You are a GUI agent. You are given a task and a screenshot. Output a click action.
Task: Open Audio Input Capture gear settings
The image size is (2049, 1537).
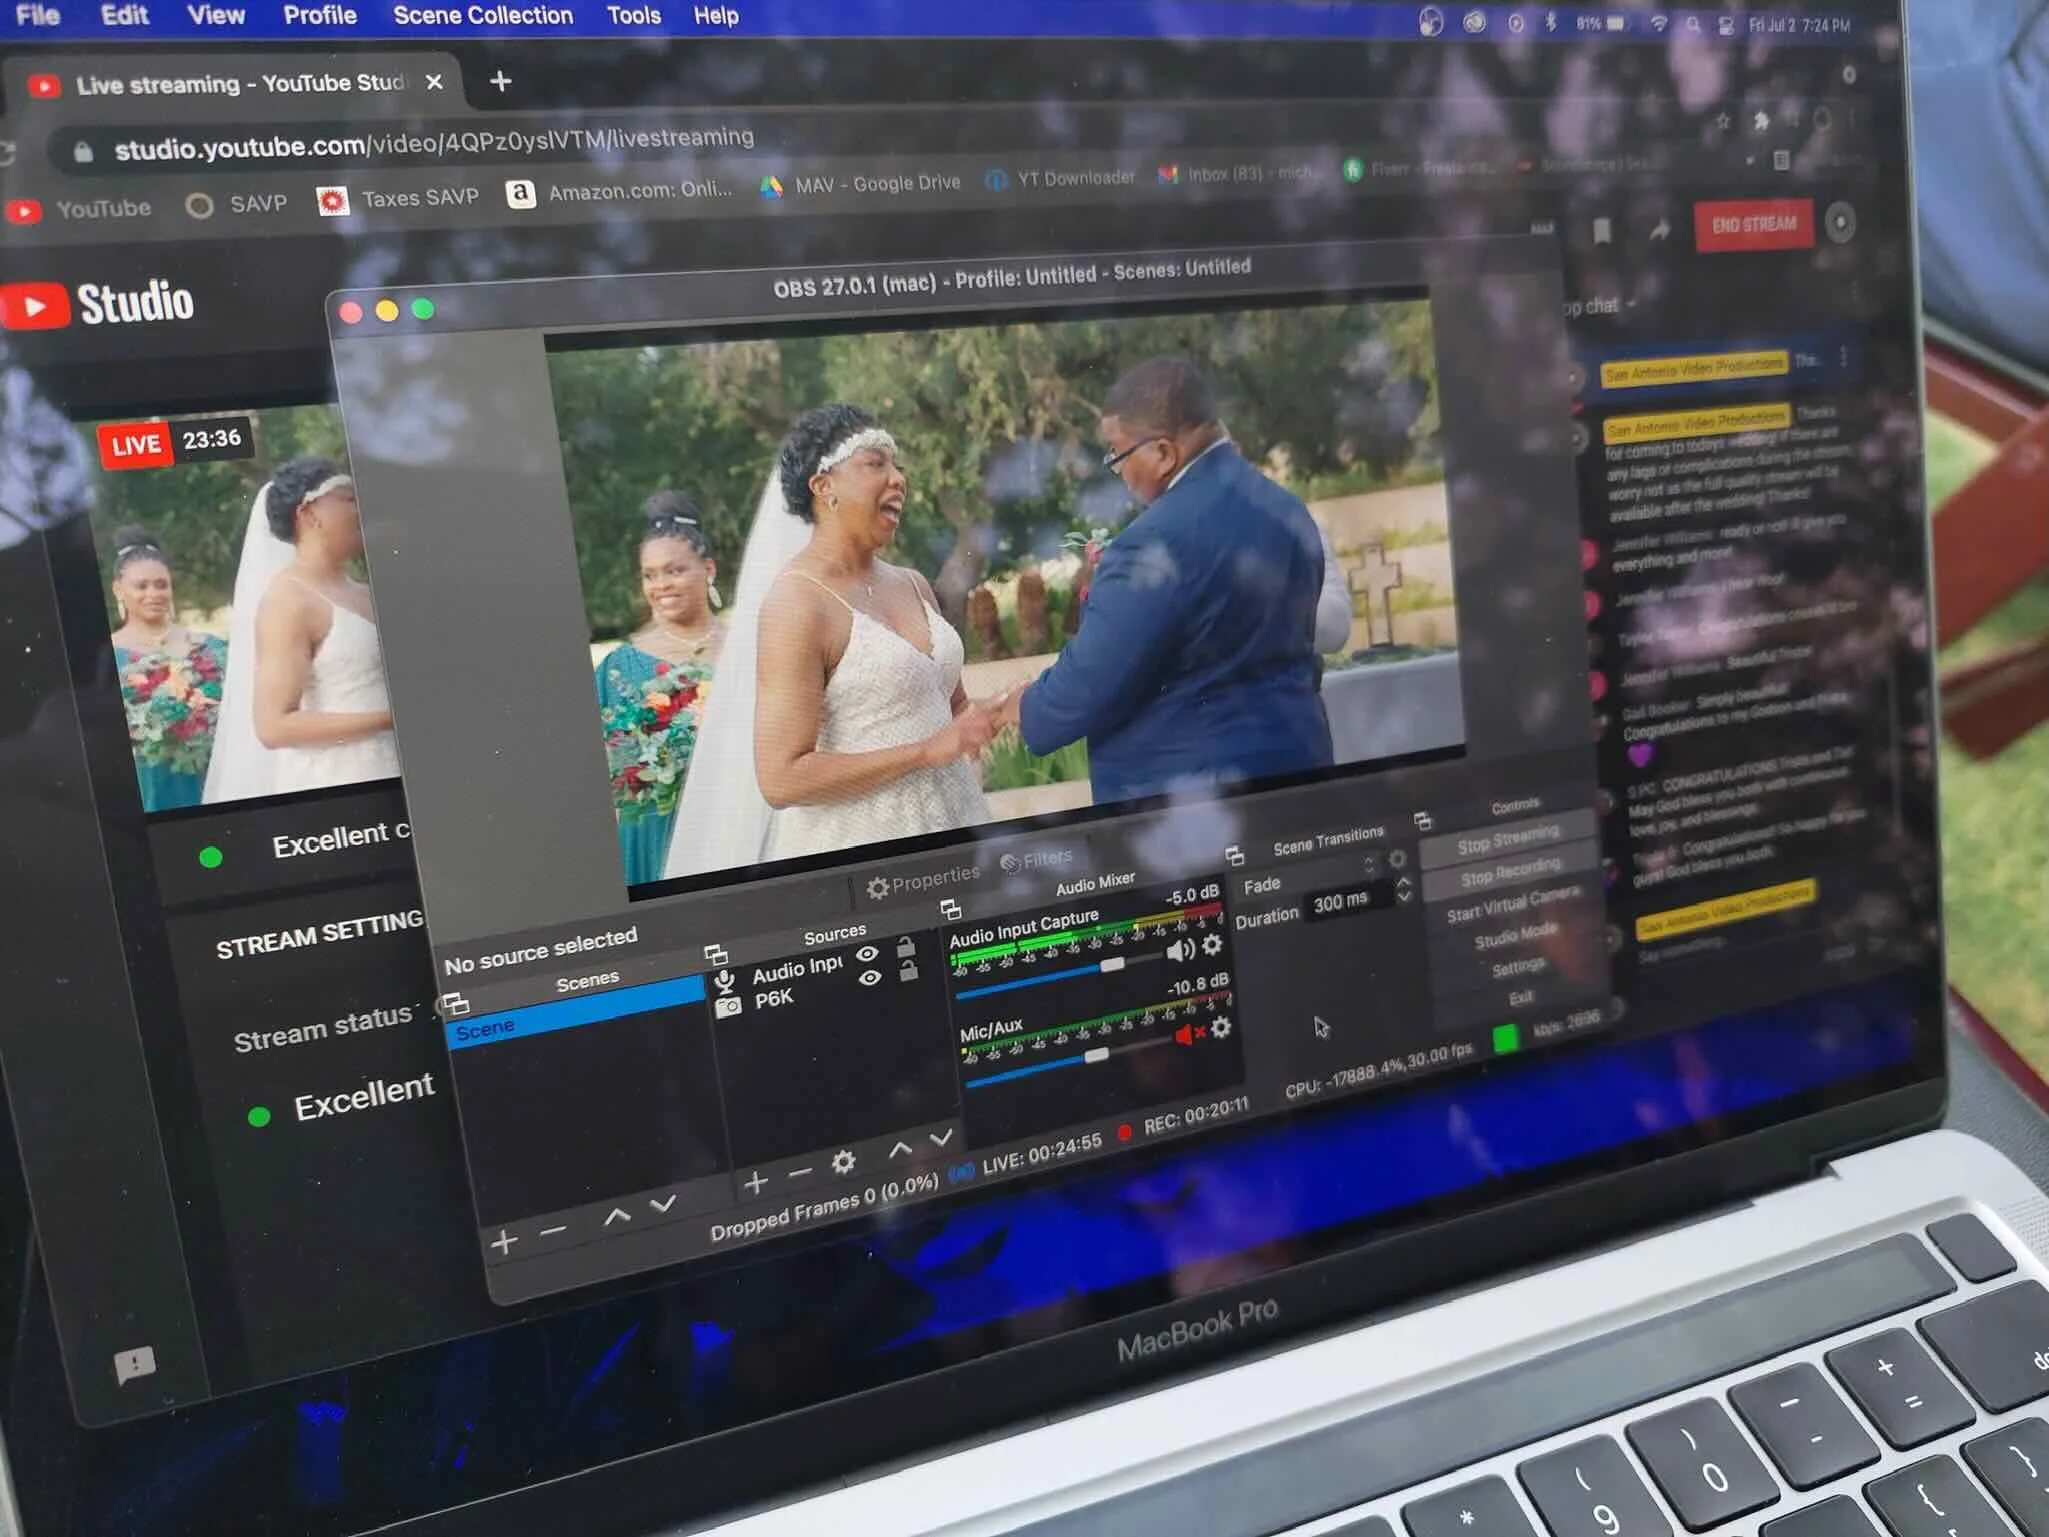1212,944
